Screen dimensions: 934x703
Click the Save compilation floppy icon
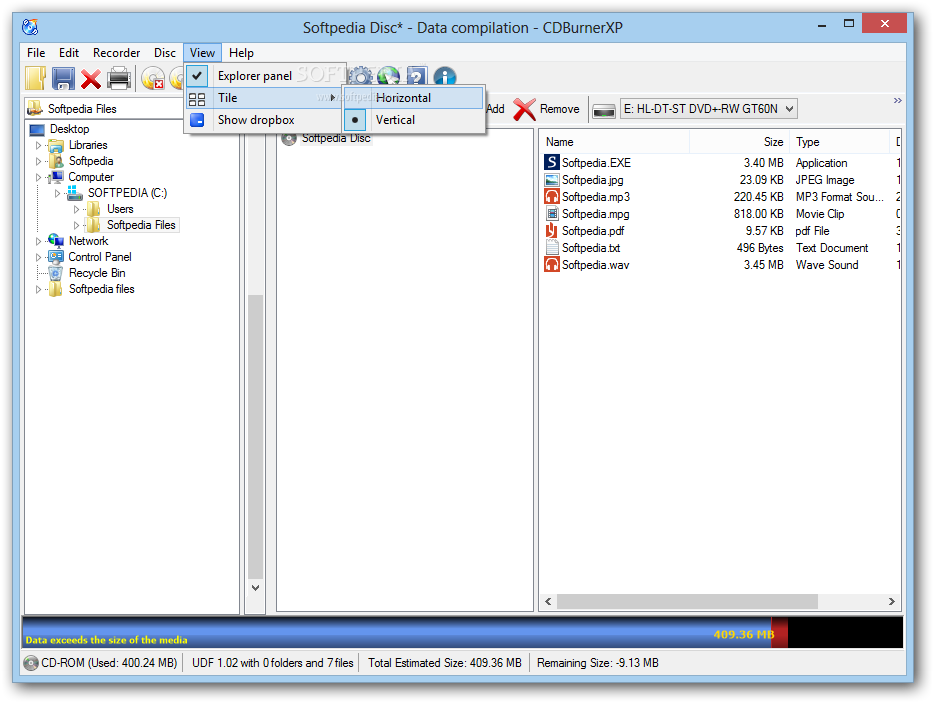63,78
